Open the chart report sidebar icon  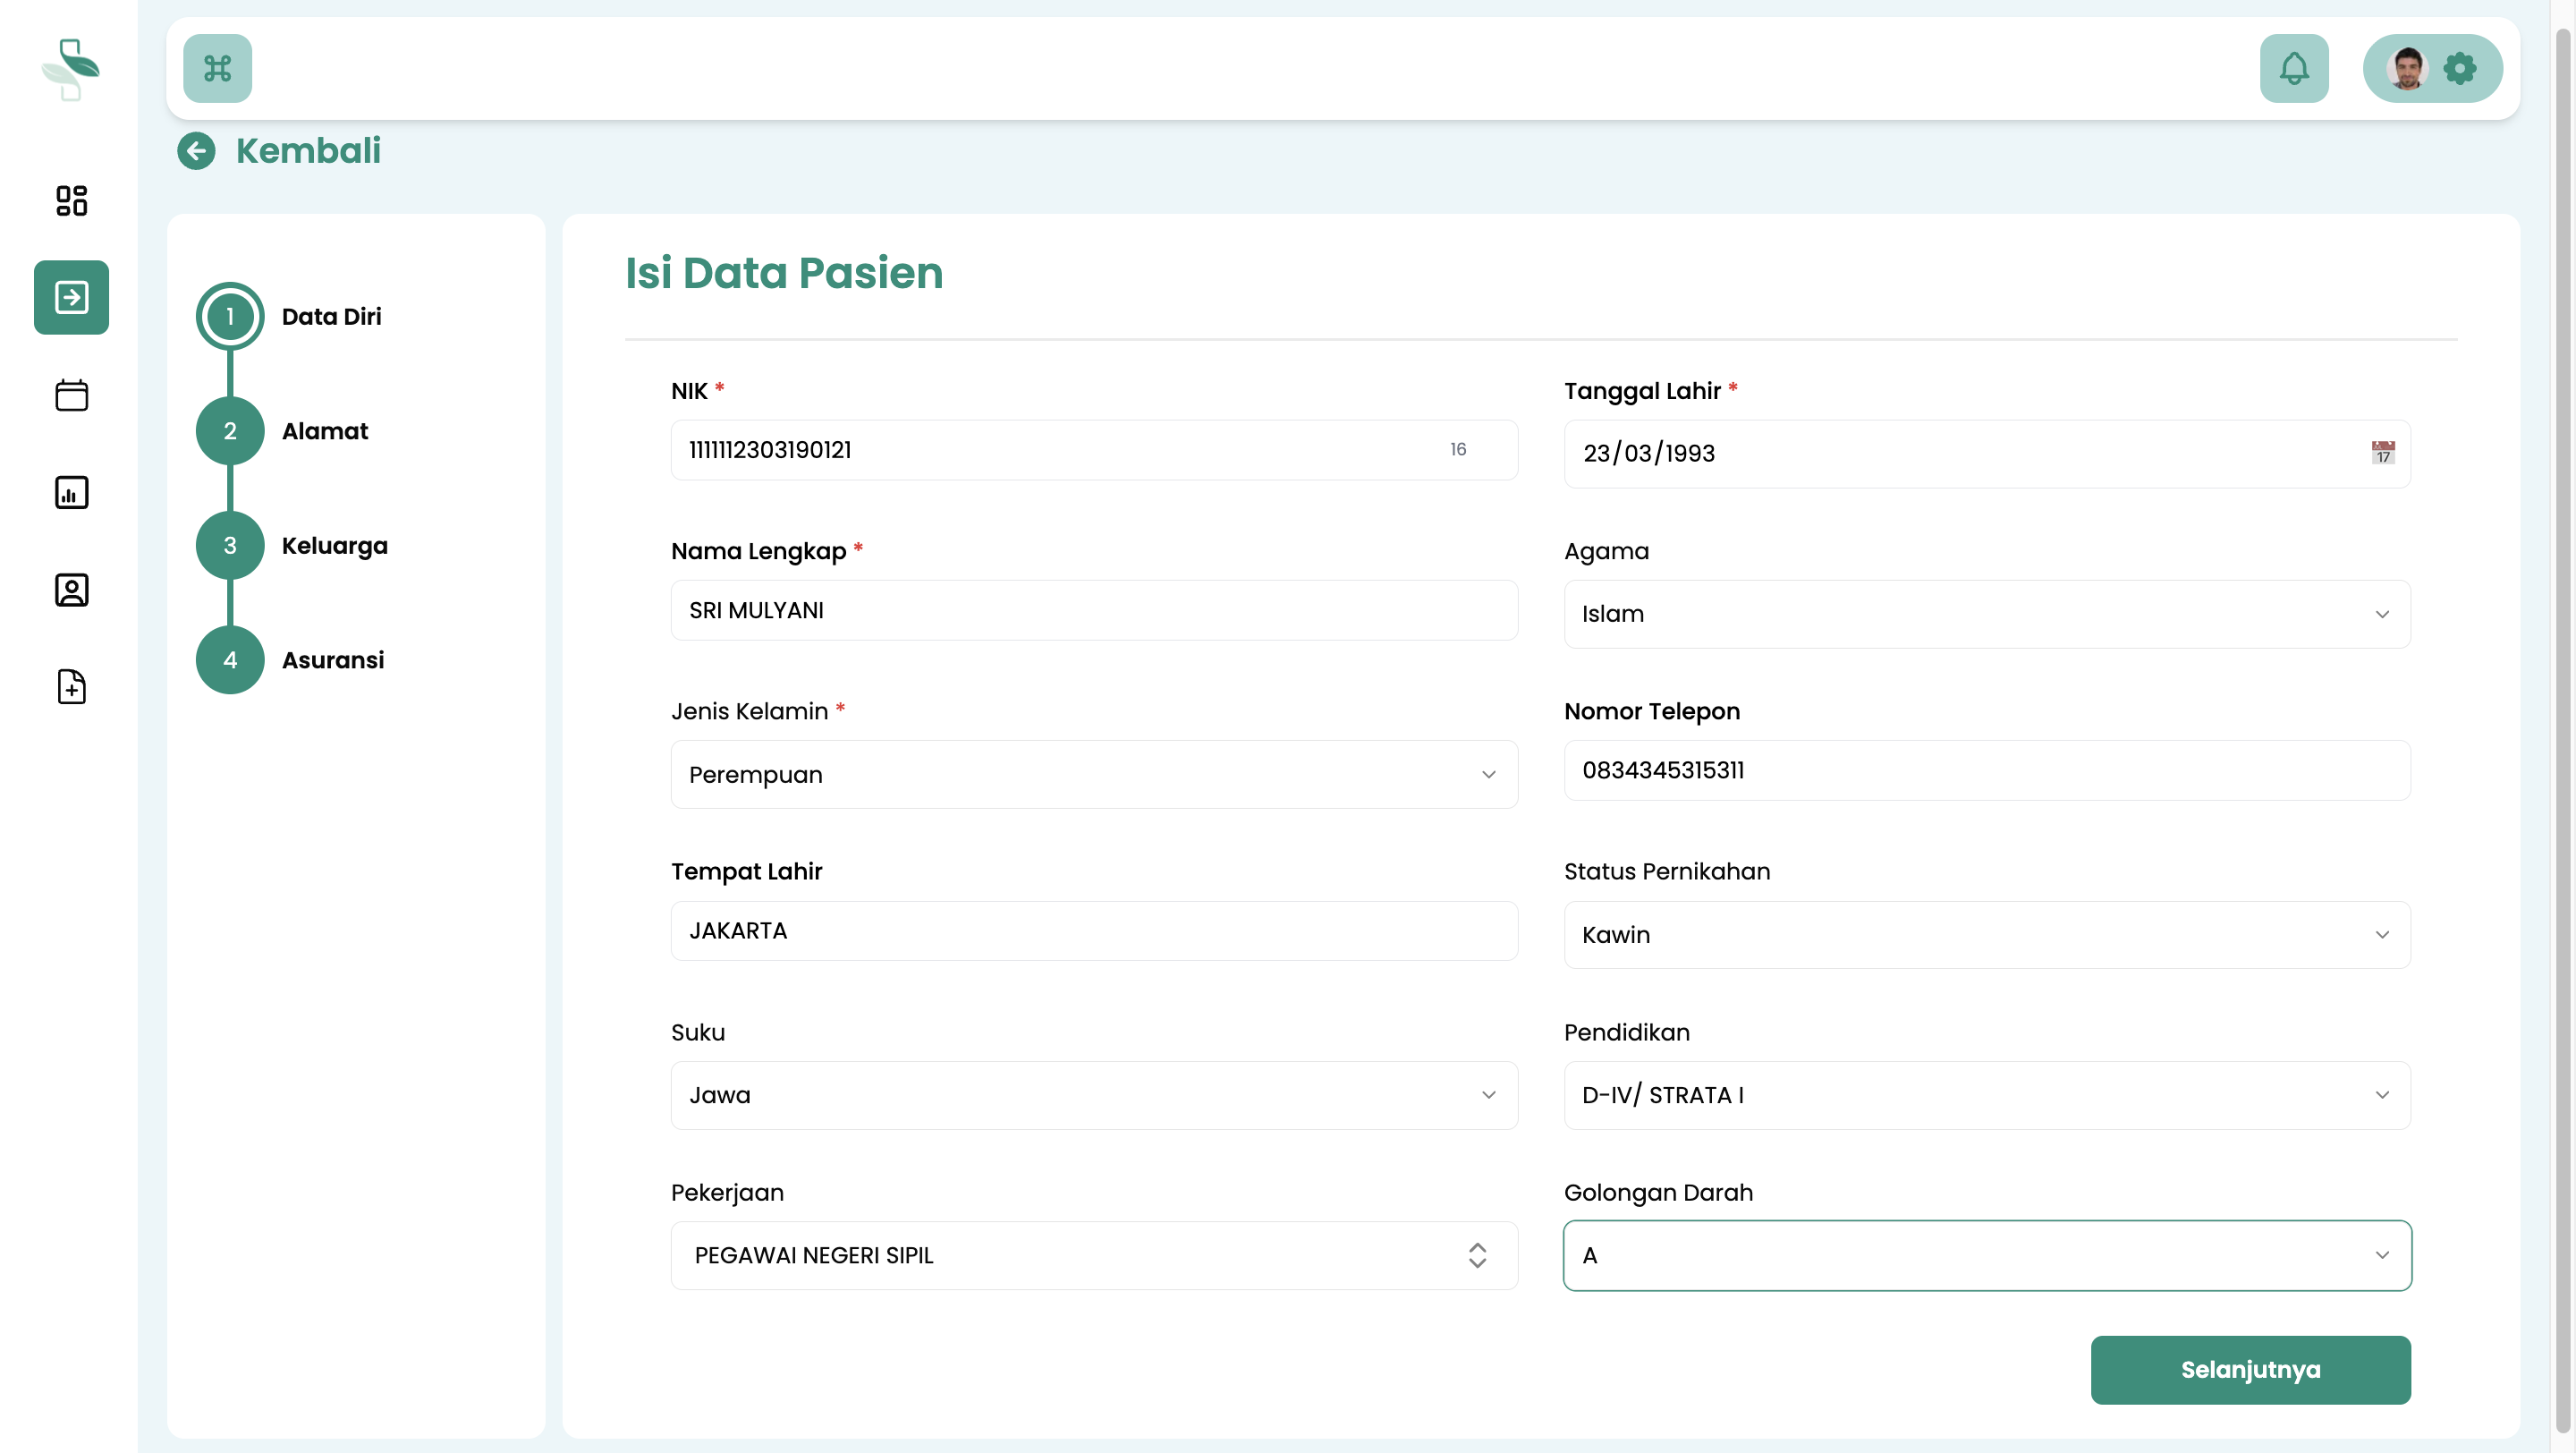click(71, 492)
